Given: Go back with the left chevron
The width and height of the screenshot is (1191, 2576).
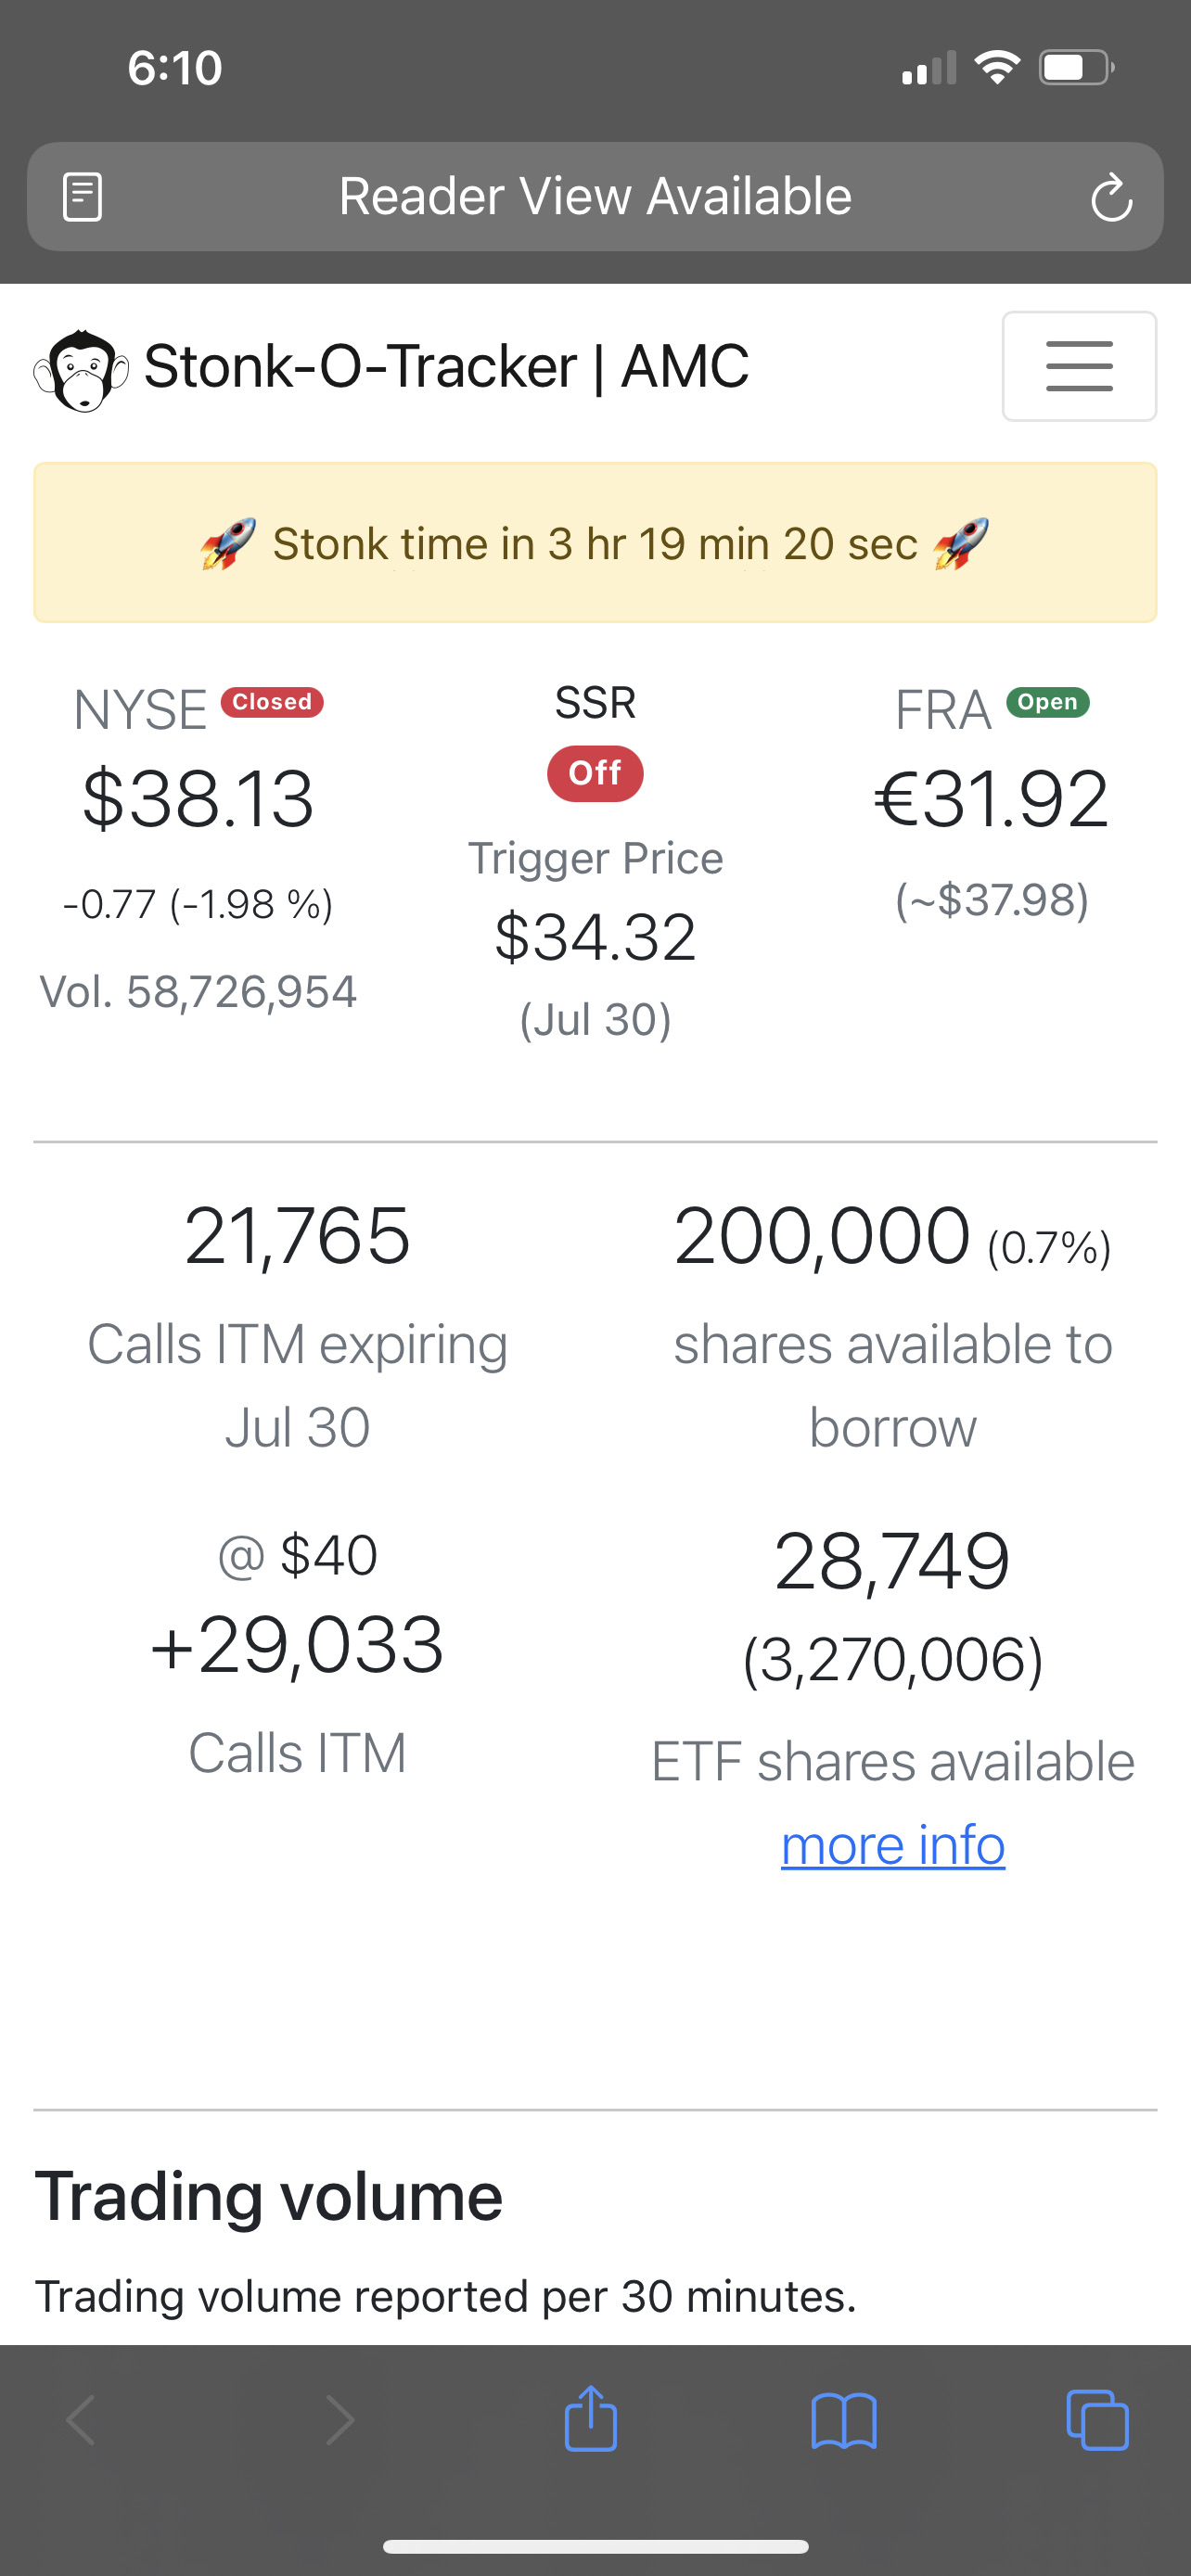Looking at the screenshot, I should (x=81, y=2421).
